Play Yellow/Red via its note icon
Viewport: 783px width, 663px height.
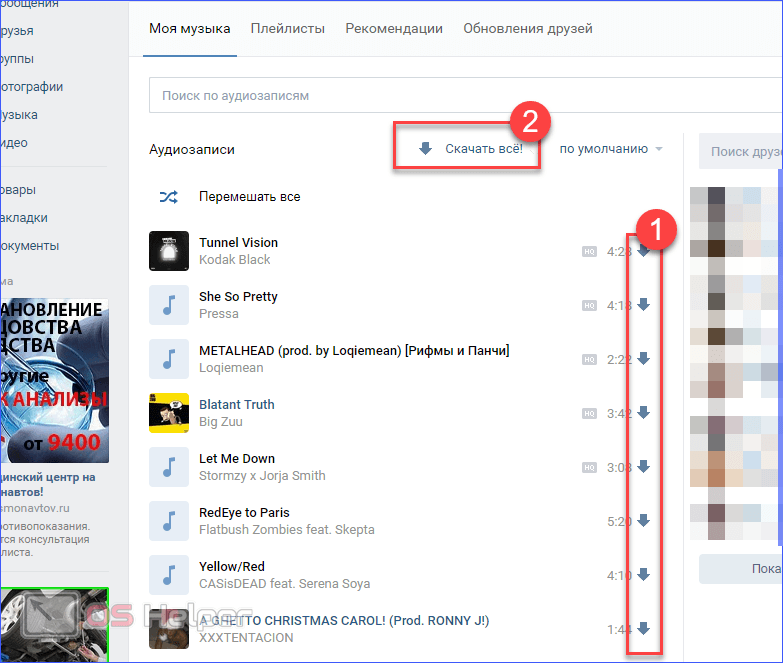tap(169, 575)
